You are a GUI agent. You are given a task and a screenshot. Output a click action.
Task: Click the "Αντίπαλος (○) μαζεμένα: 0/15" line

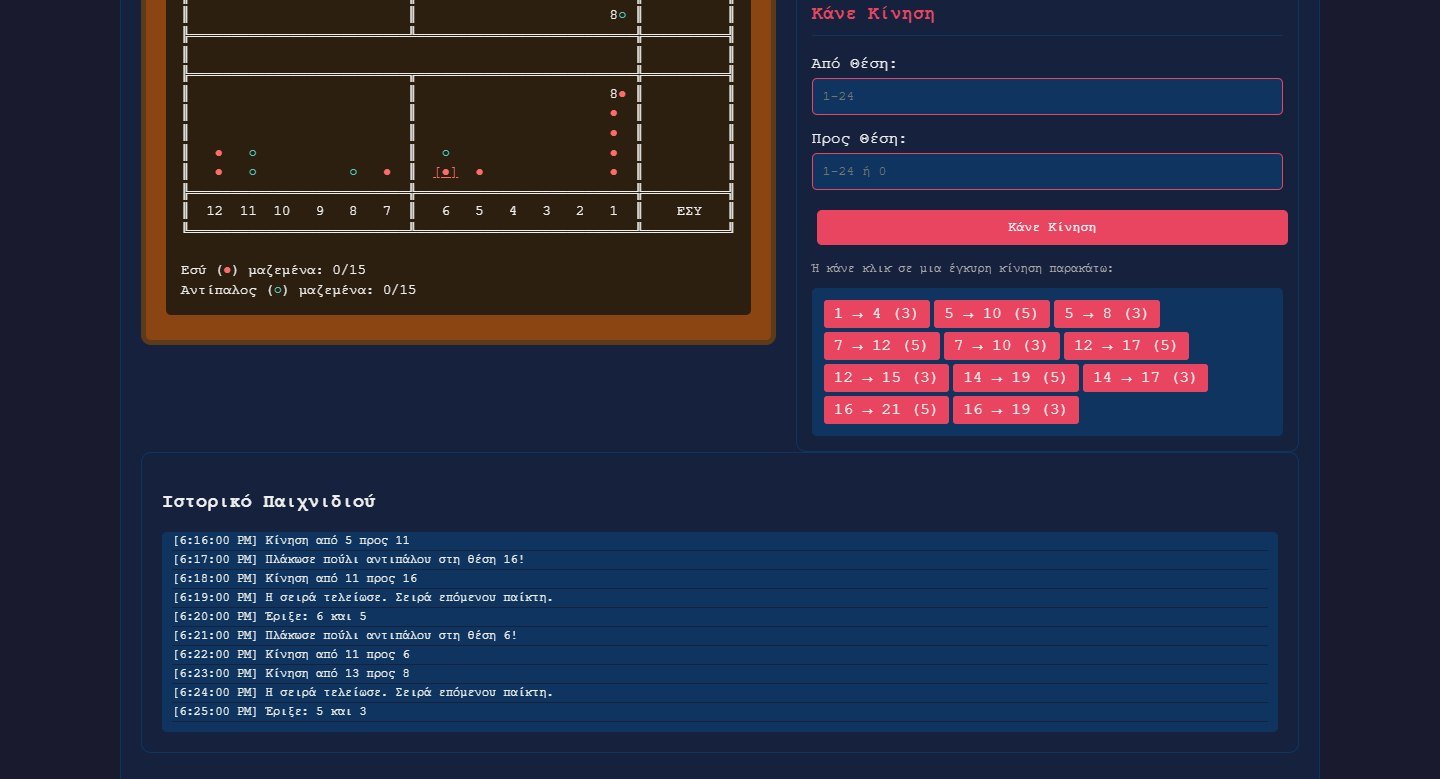(x=298, y=290)
